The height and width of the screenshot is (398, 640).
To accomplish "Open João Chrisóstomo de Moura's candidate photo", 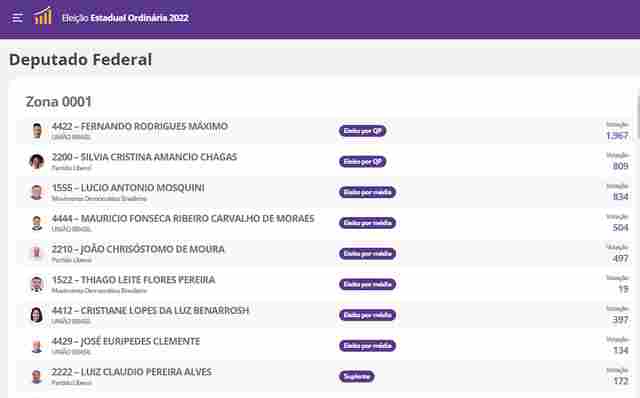I will [x=37, y=253].
